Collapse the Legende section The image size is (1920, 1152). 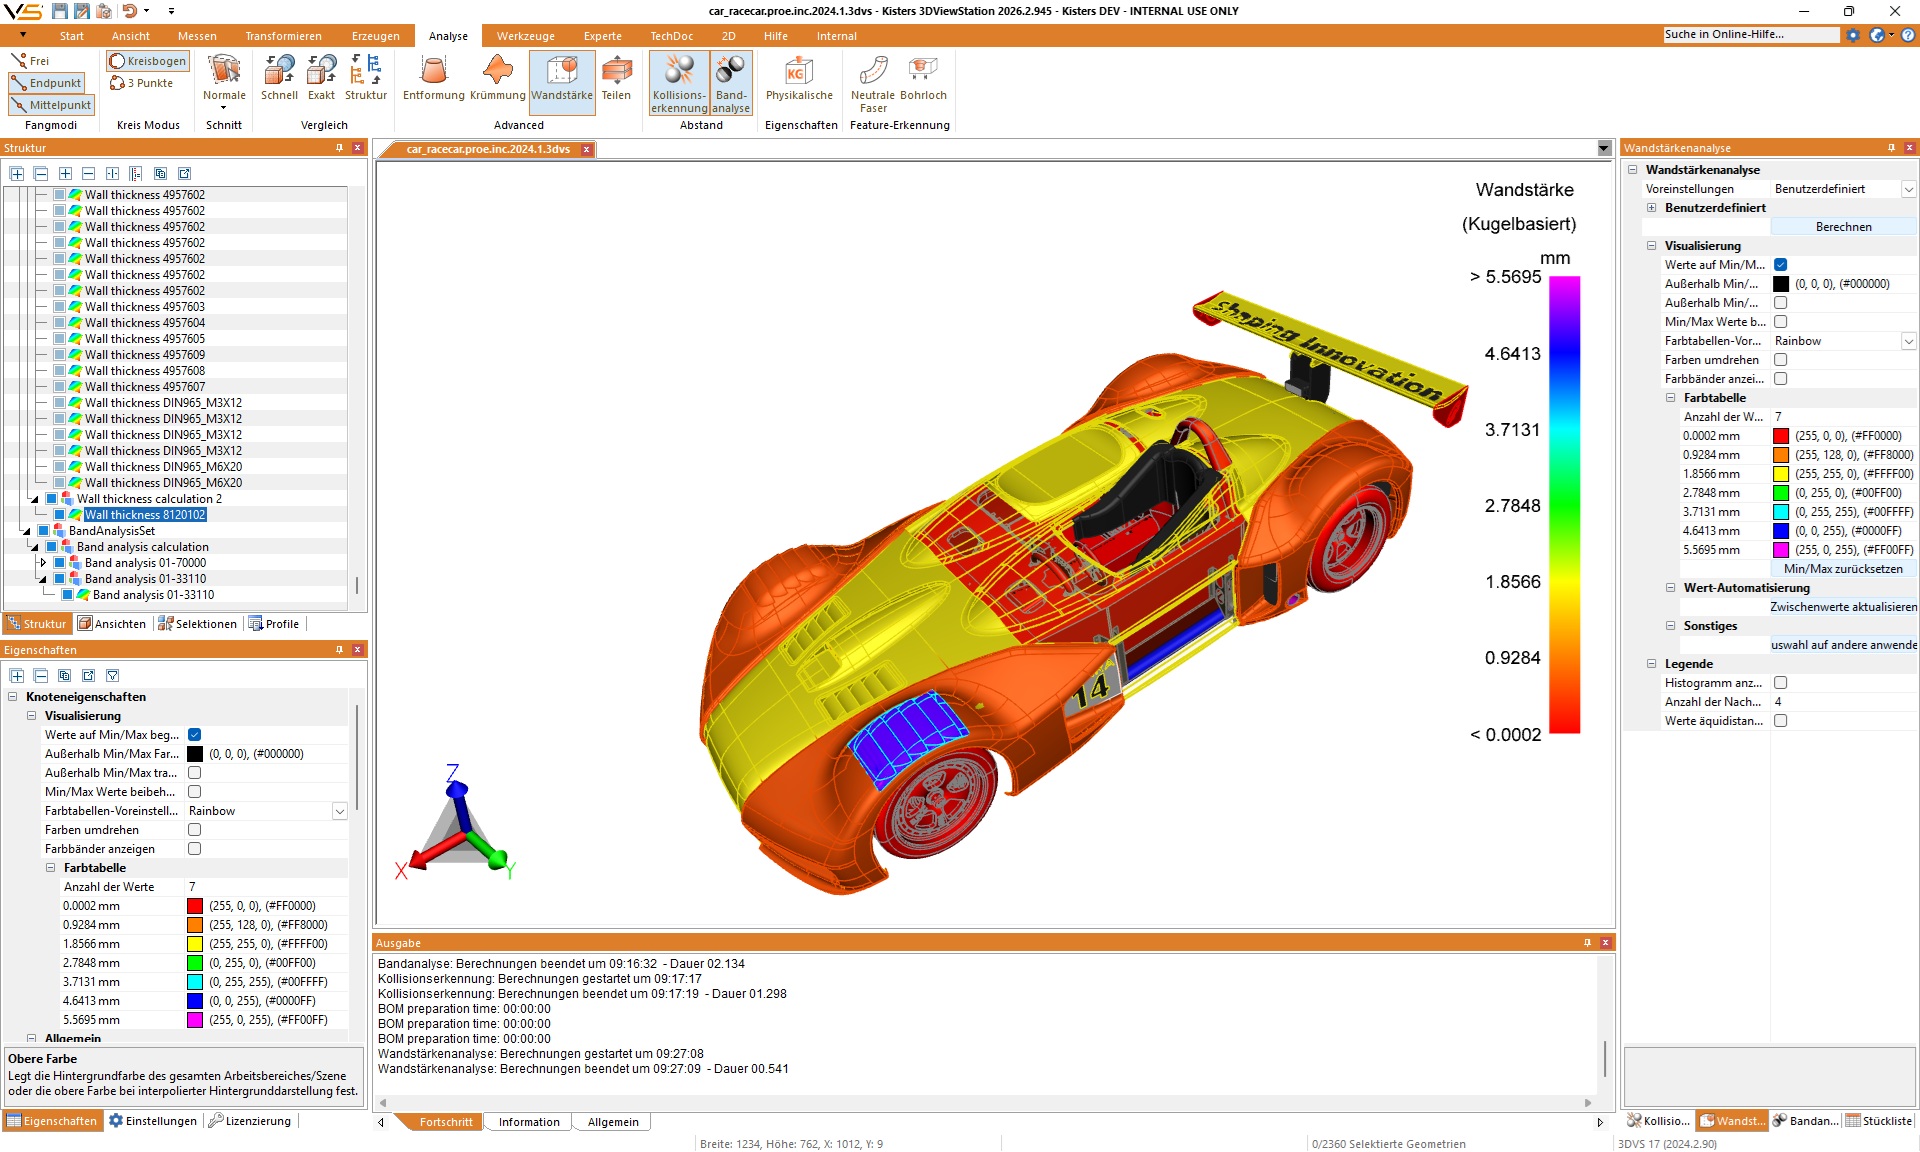click(x=1652, y=664)
